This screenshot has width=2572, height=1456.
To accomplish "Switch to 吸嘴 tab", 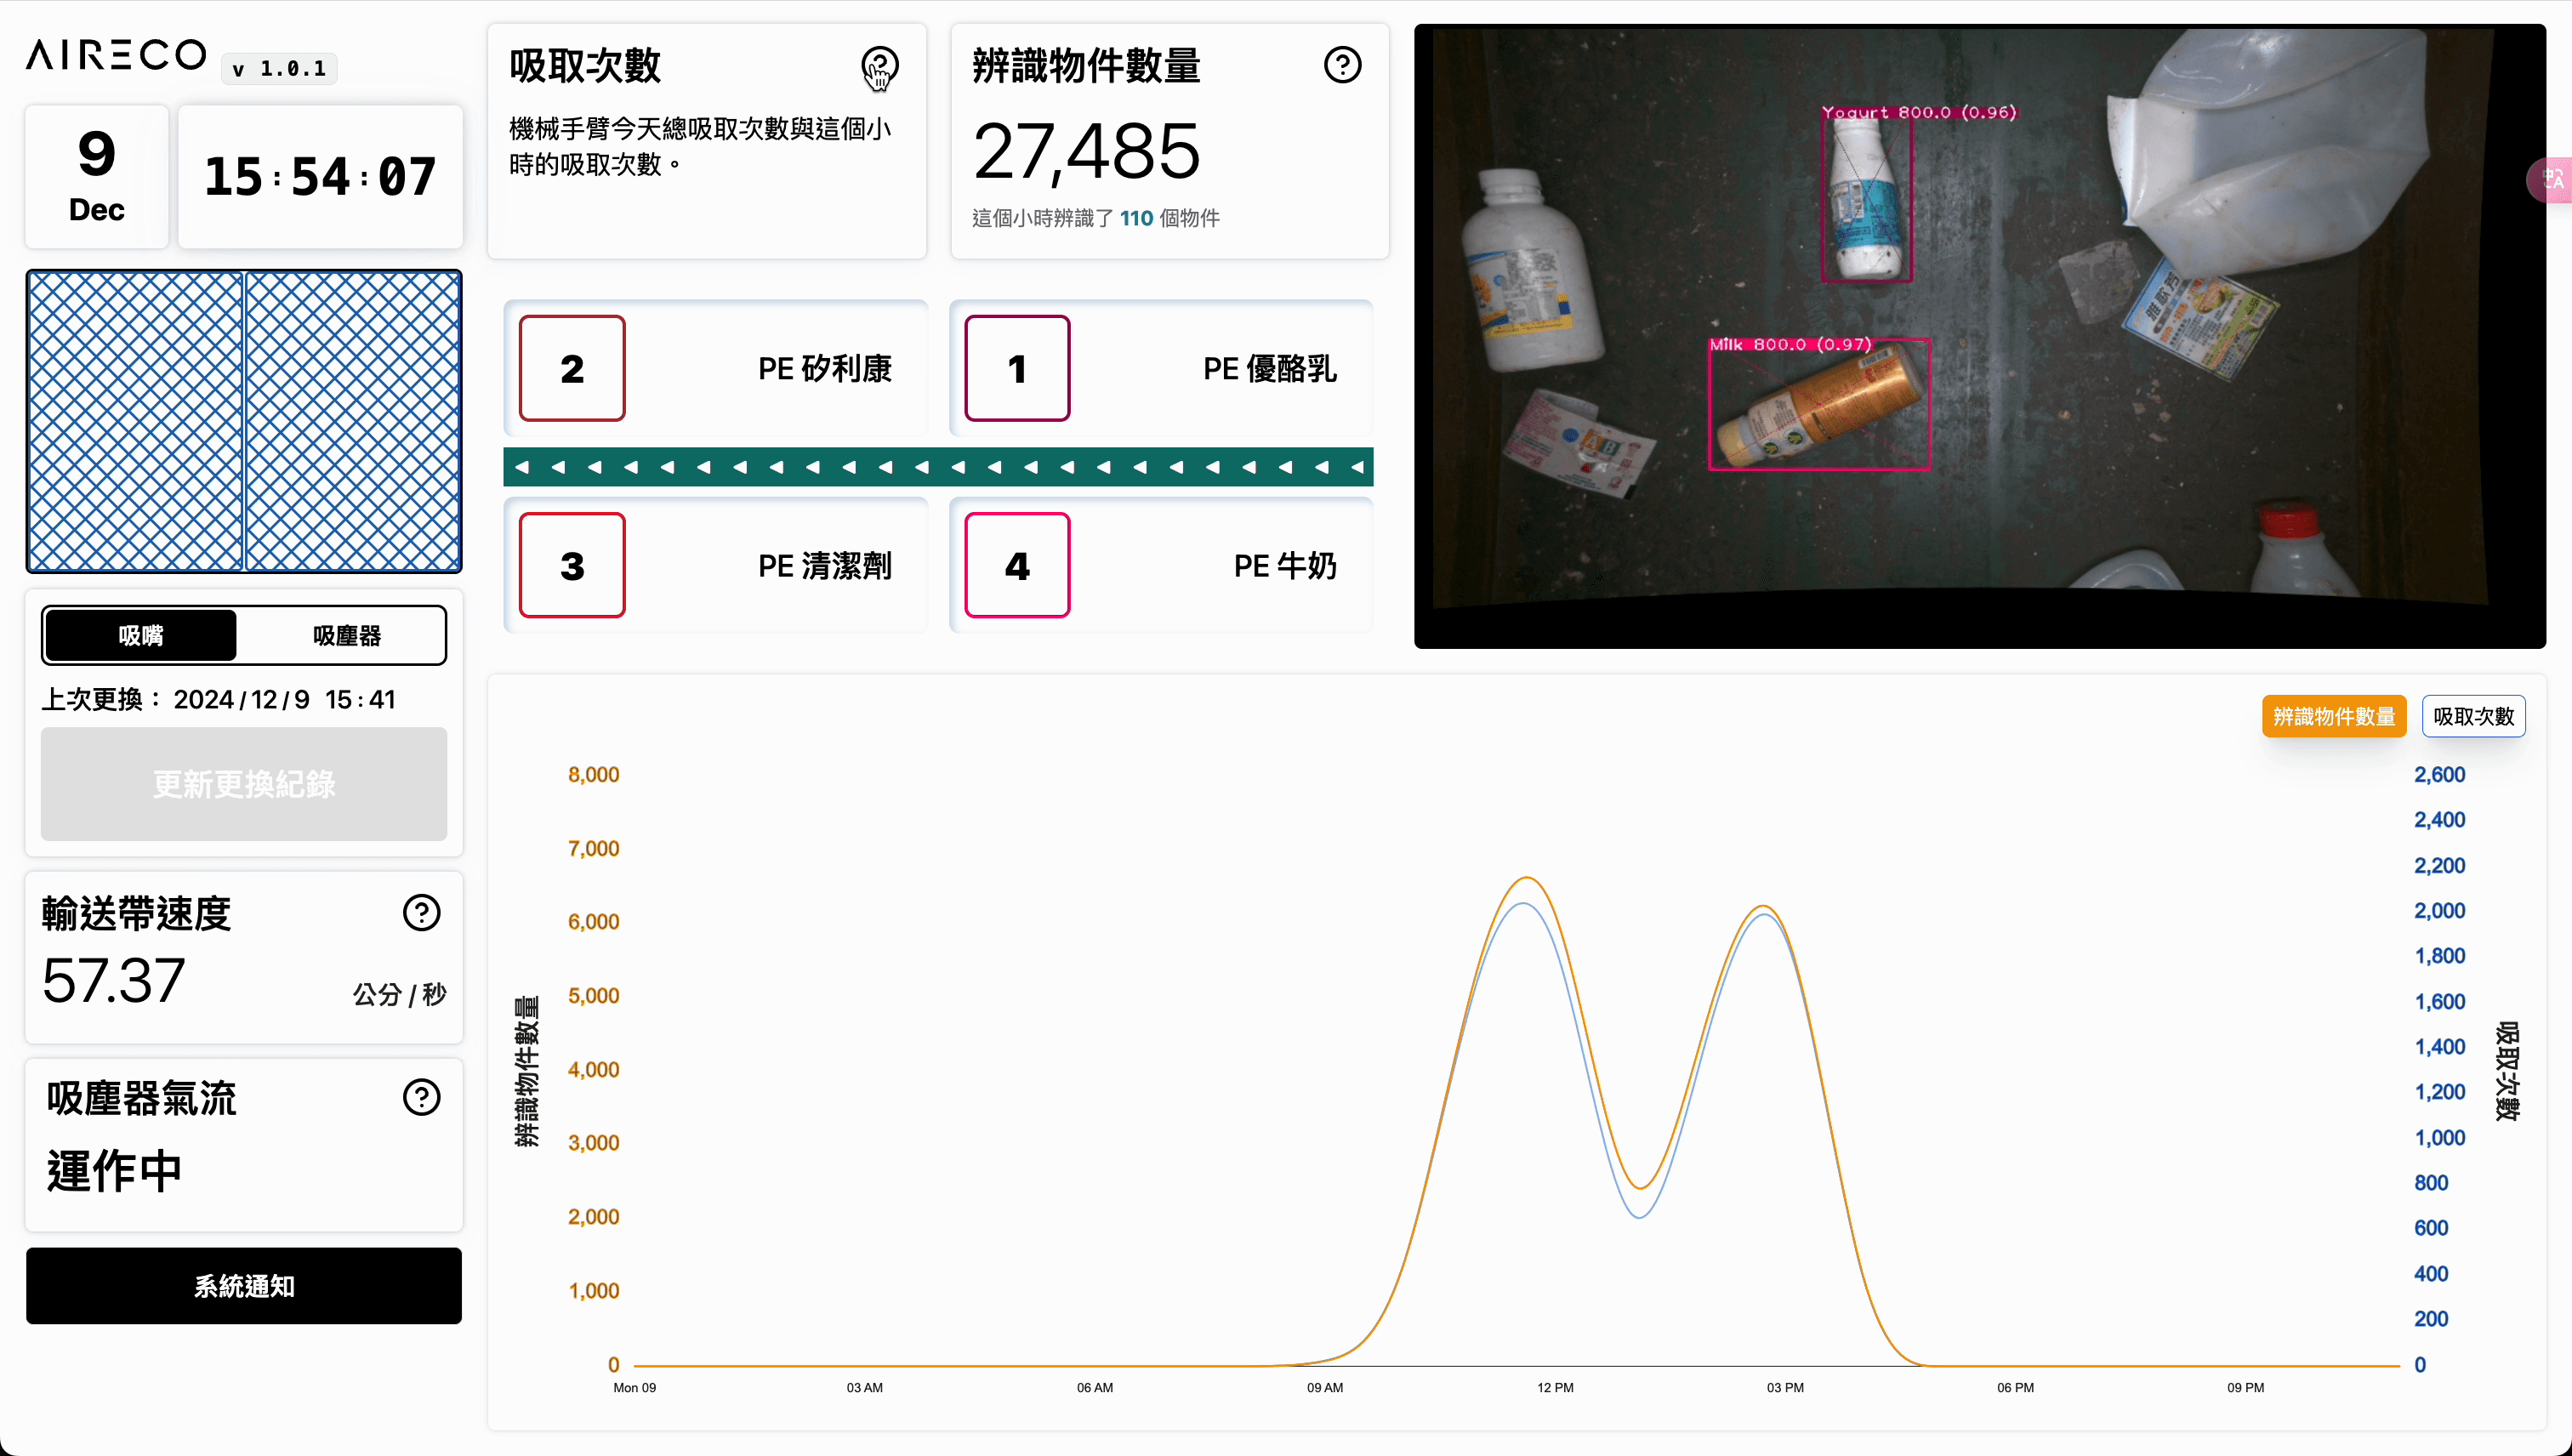I will coord(141,635).
